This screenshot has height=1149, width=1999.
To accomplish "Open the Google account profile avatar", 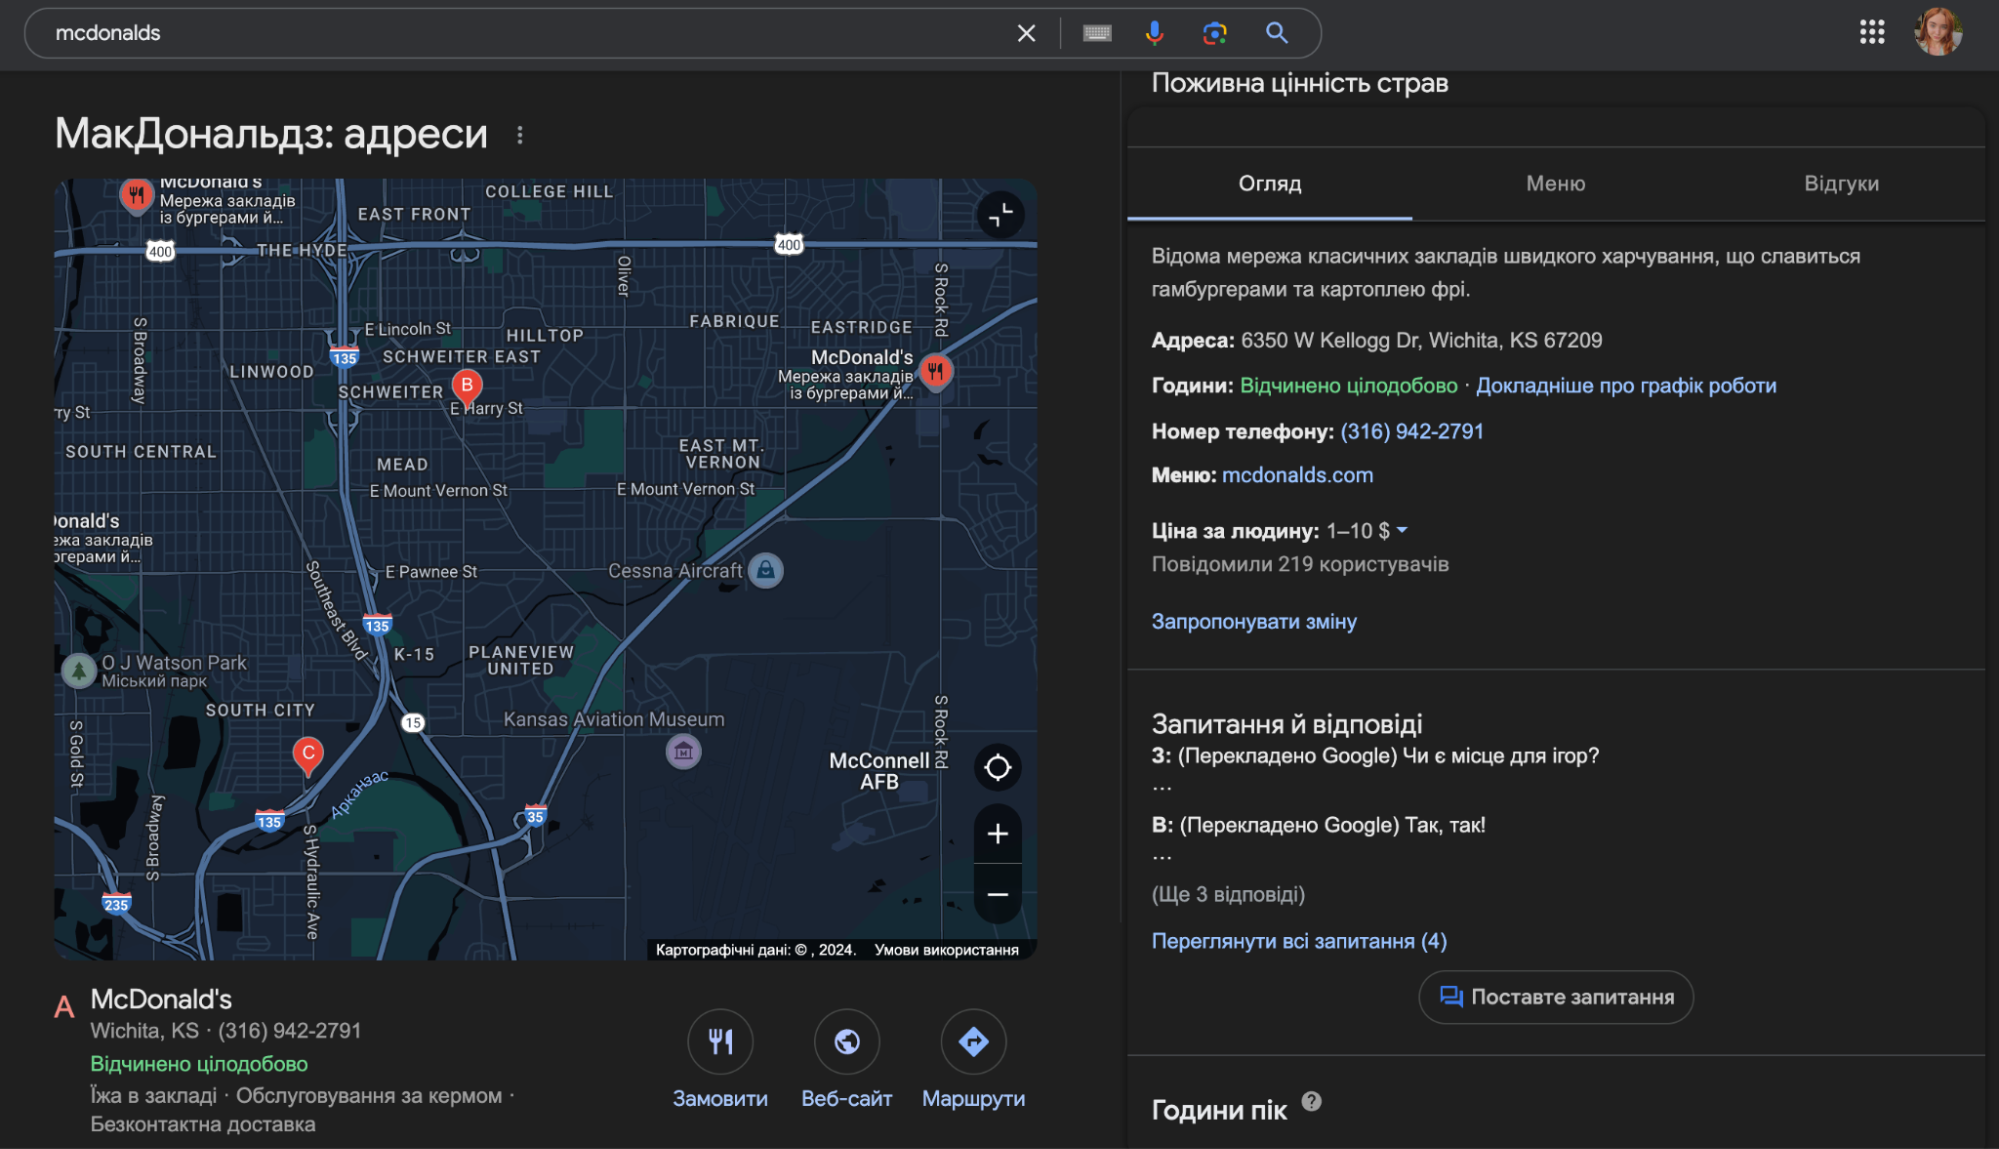I will (x=1938, y=32).
